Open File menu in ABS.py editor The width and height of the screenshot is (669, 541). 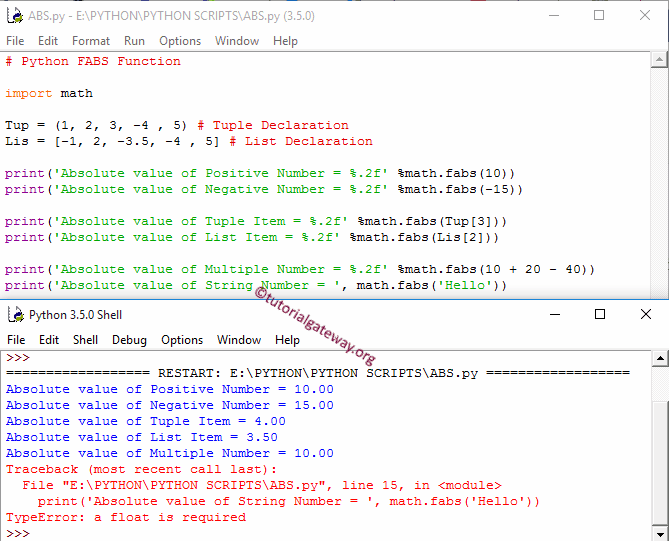click(x=15, y=41)
